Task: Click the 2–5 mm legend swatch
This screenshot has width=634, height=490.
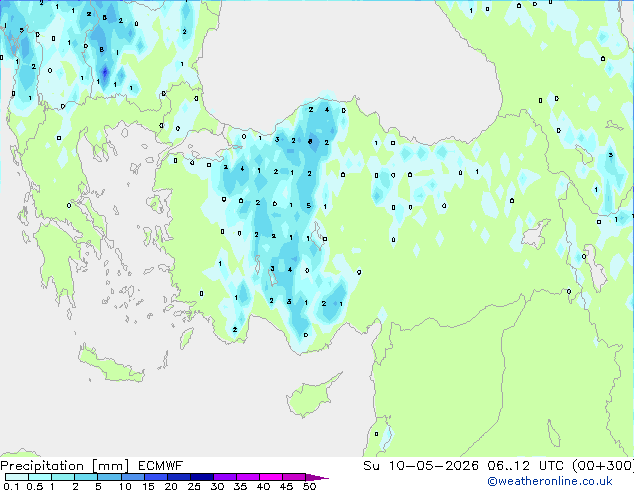Action: pos(86,477)
